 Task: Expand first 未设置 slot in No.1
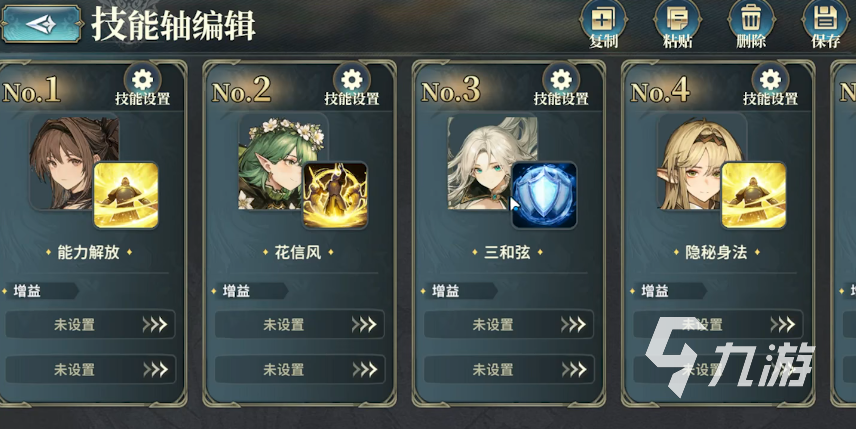pos(90,325)
